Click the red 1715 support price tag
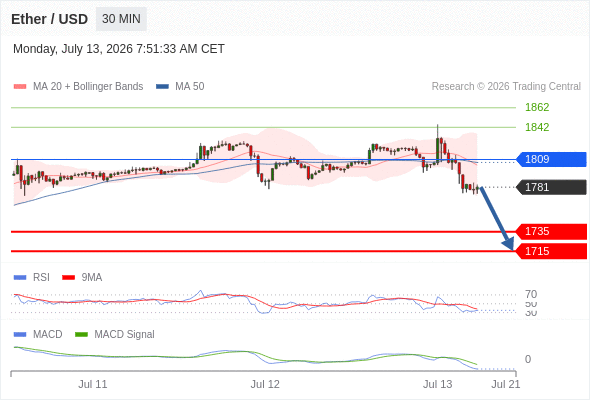This screenshot has height=400, width=590. (551, 251)
